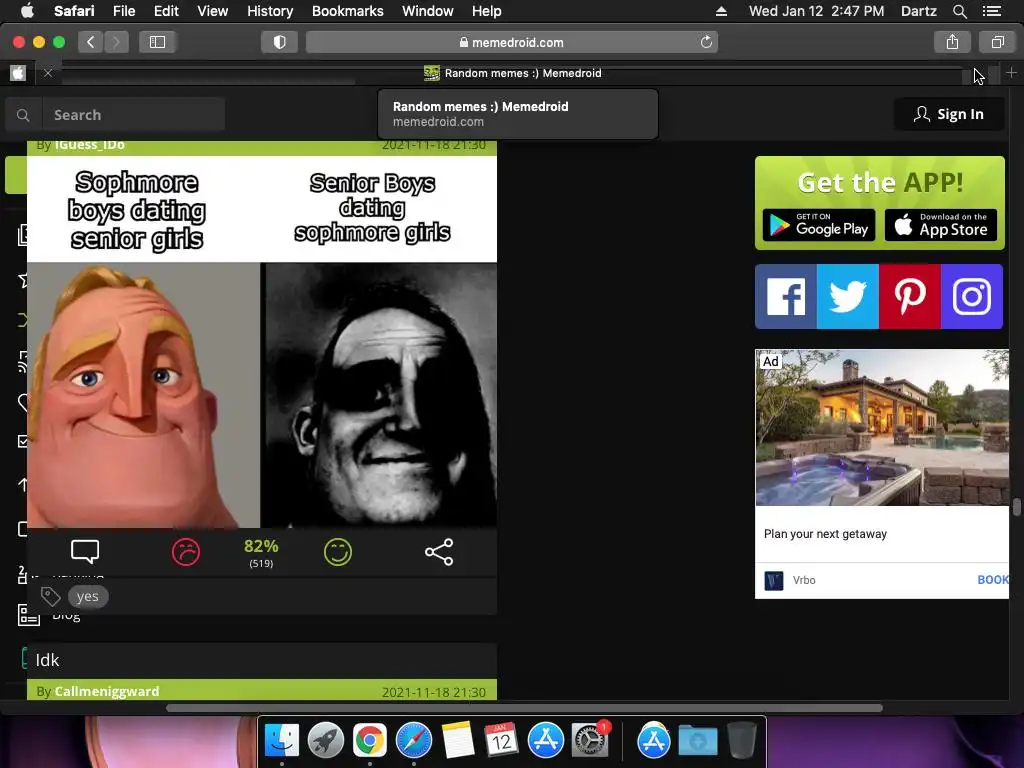This screenshot has height=768, width=1024.
Task: Open Calendar from the Dock
Action: pos(502,741)
